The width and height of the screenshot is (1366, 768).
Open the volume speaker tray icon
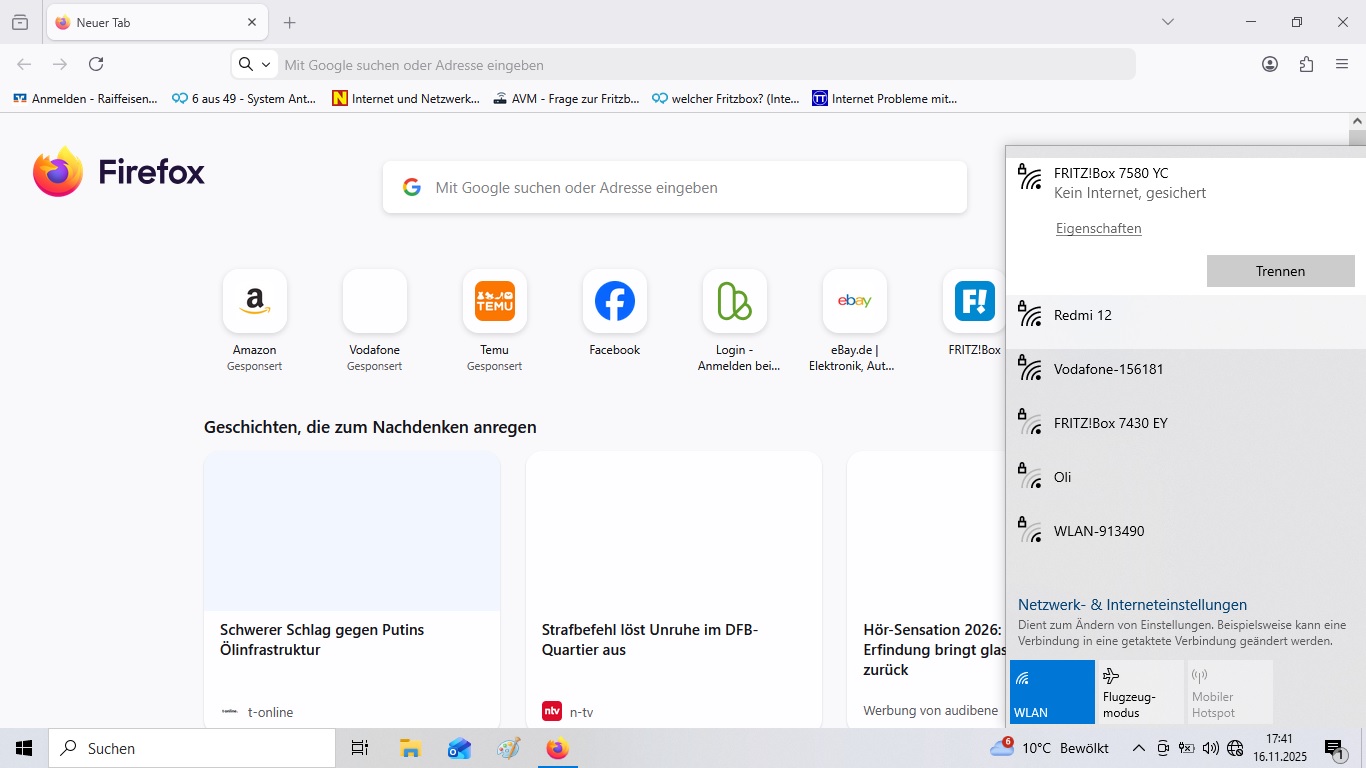click(x=1211, y=748)
